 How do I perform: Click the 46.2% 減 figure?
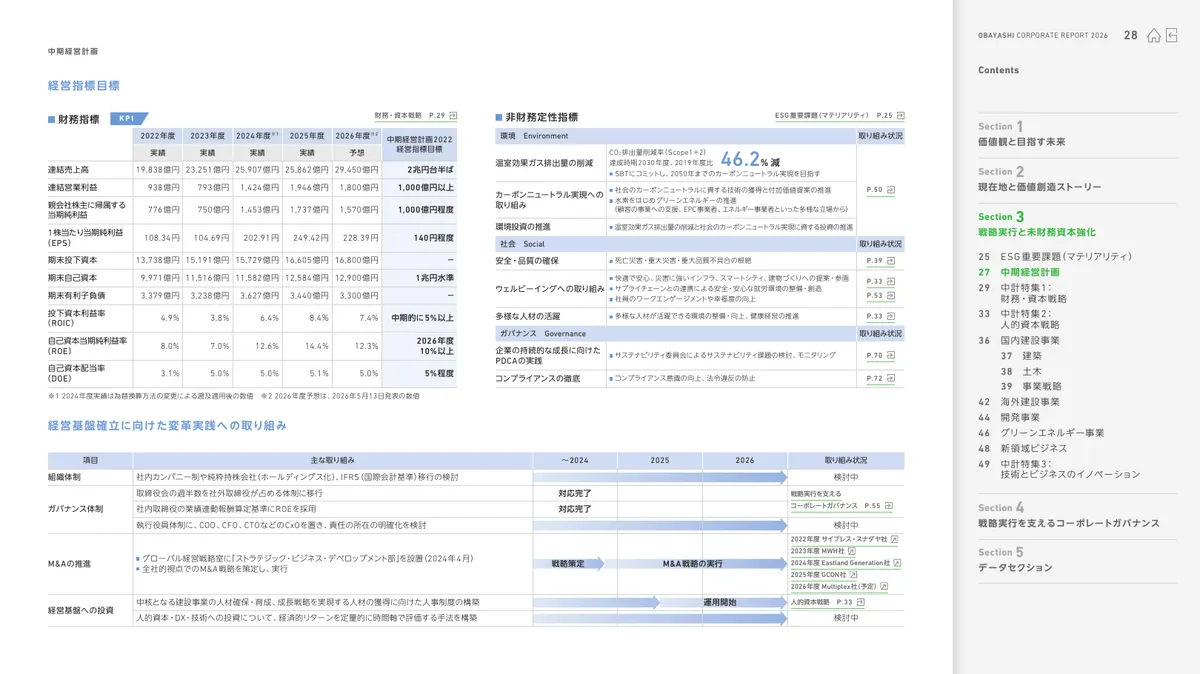(750, 159)
